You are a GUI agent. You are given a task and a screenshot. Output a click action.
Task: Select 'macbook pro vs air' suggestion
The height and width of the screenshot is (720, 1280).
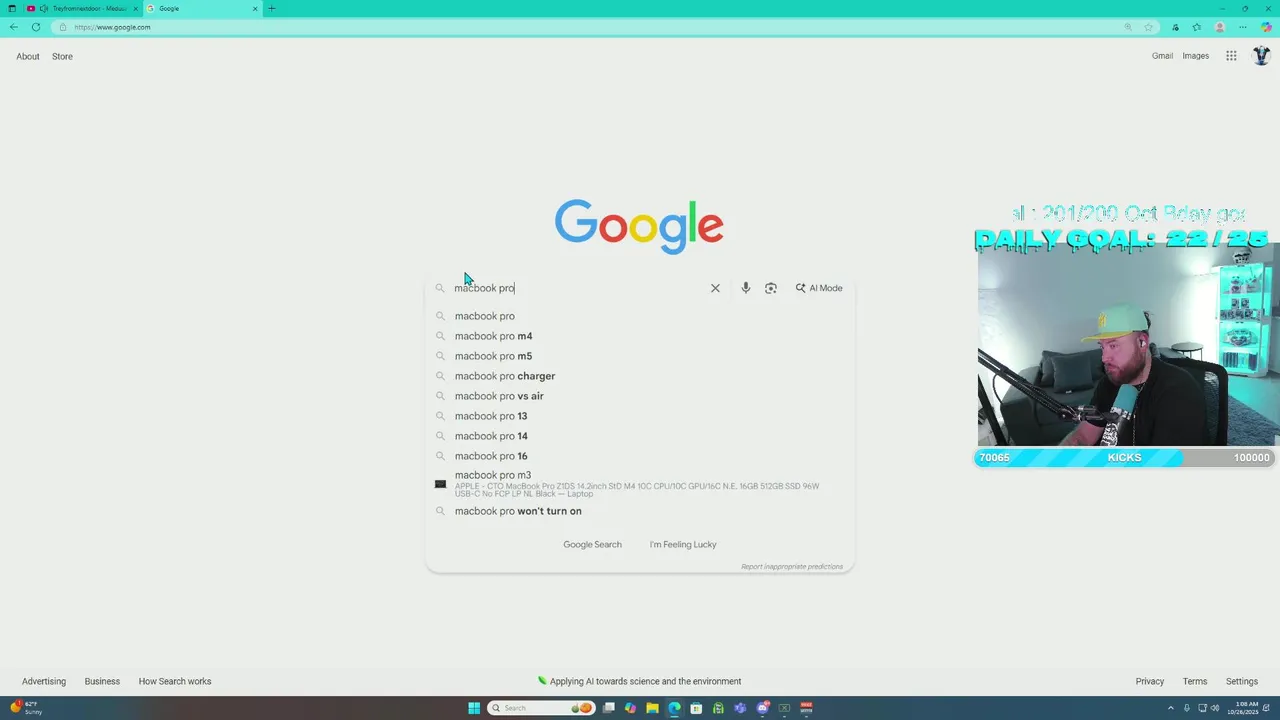tap(640, 396)
